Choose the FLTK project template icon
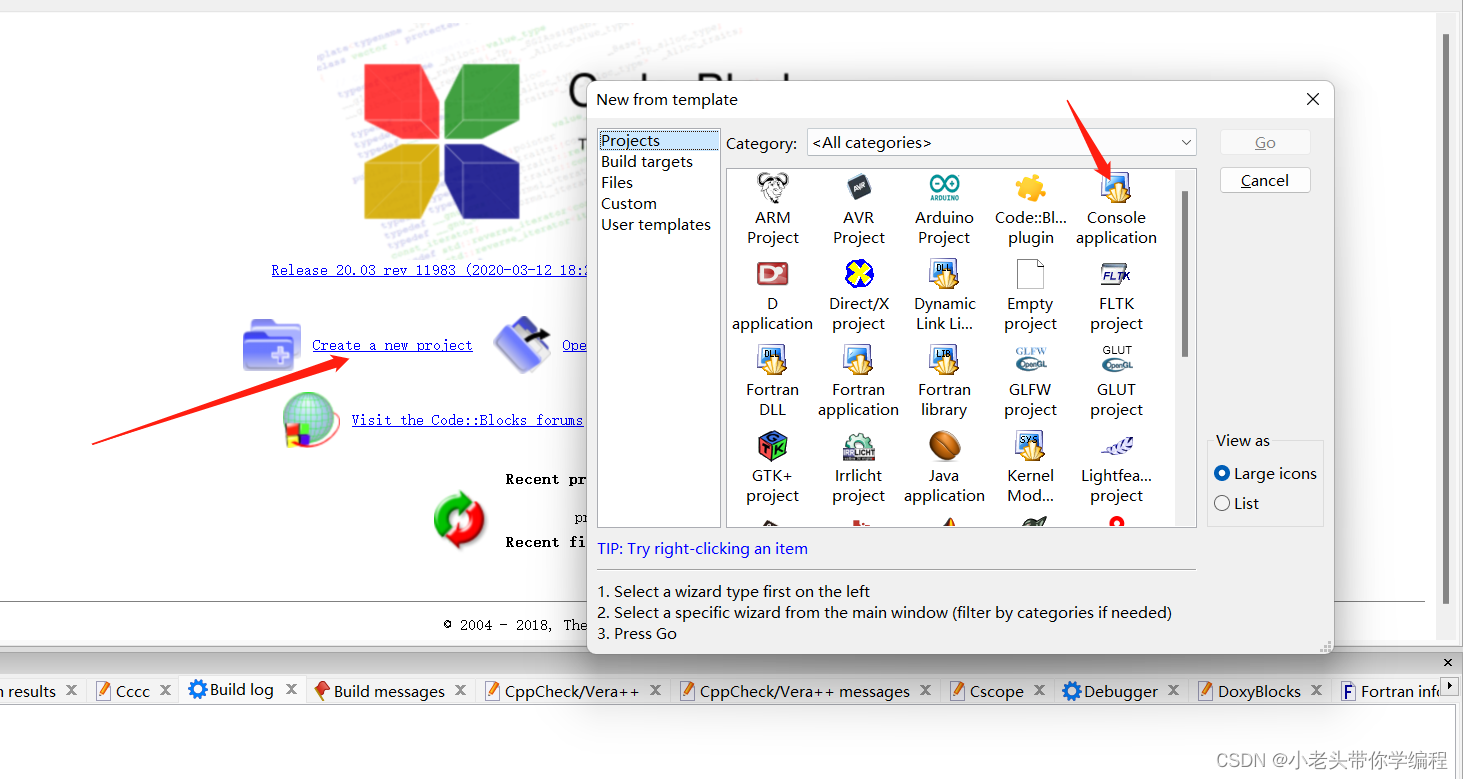This screenshot has width=1463, height=779. [1116, 274]
